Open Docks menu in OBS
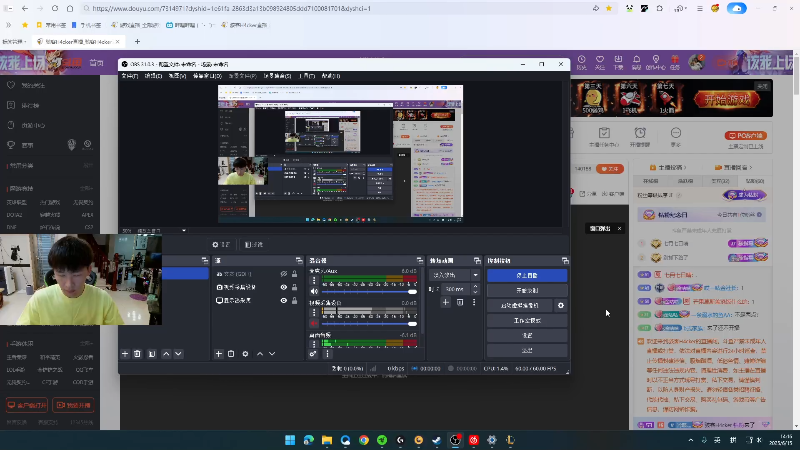The image size is (800, 450). click(x=207, y=76)
